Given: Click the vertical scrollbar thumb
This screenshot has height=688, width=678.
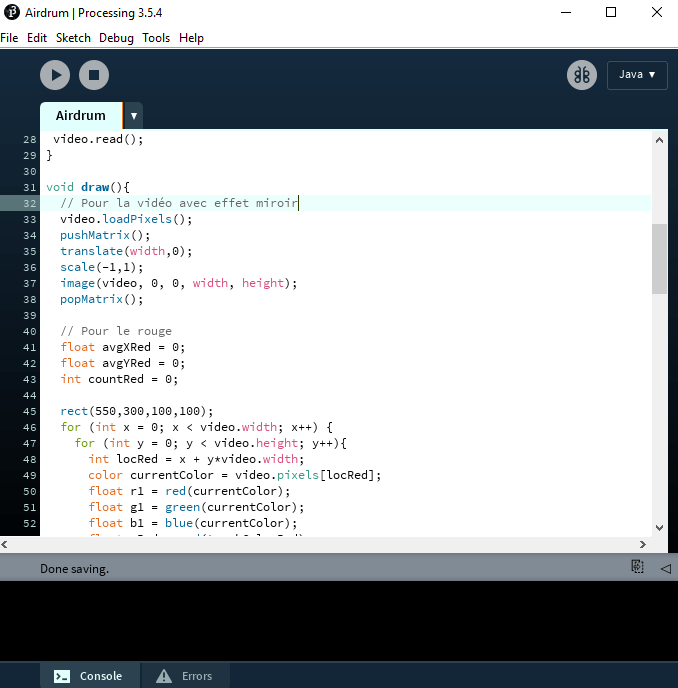Looking at the screenshot, I should point(659,259).
